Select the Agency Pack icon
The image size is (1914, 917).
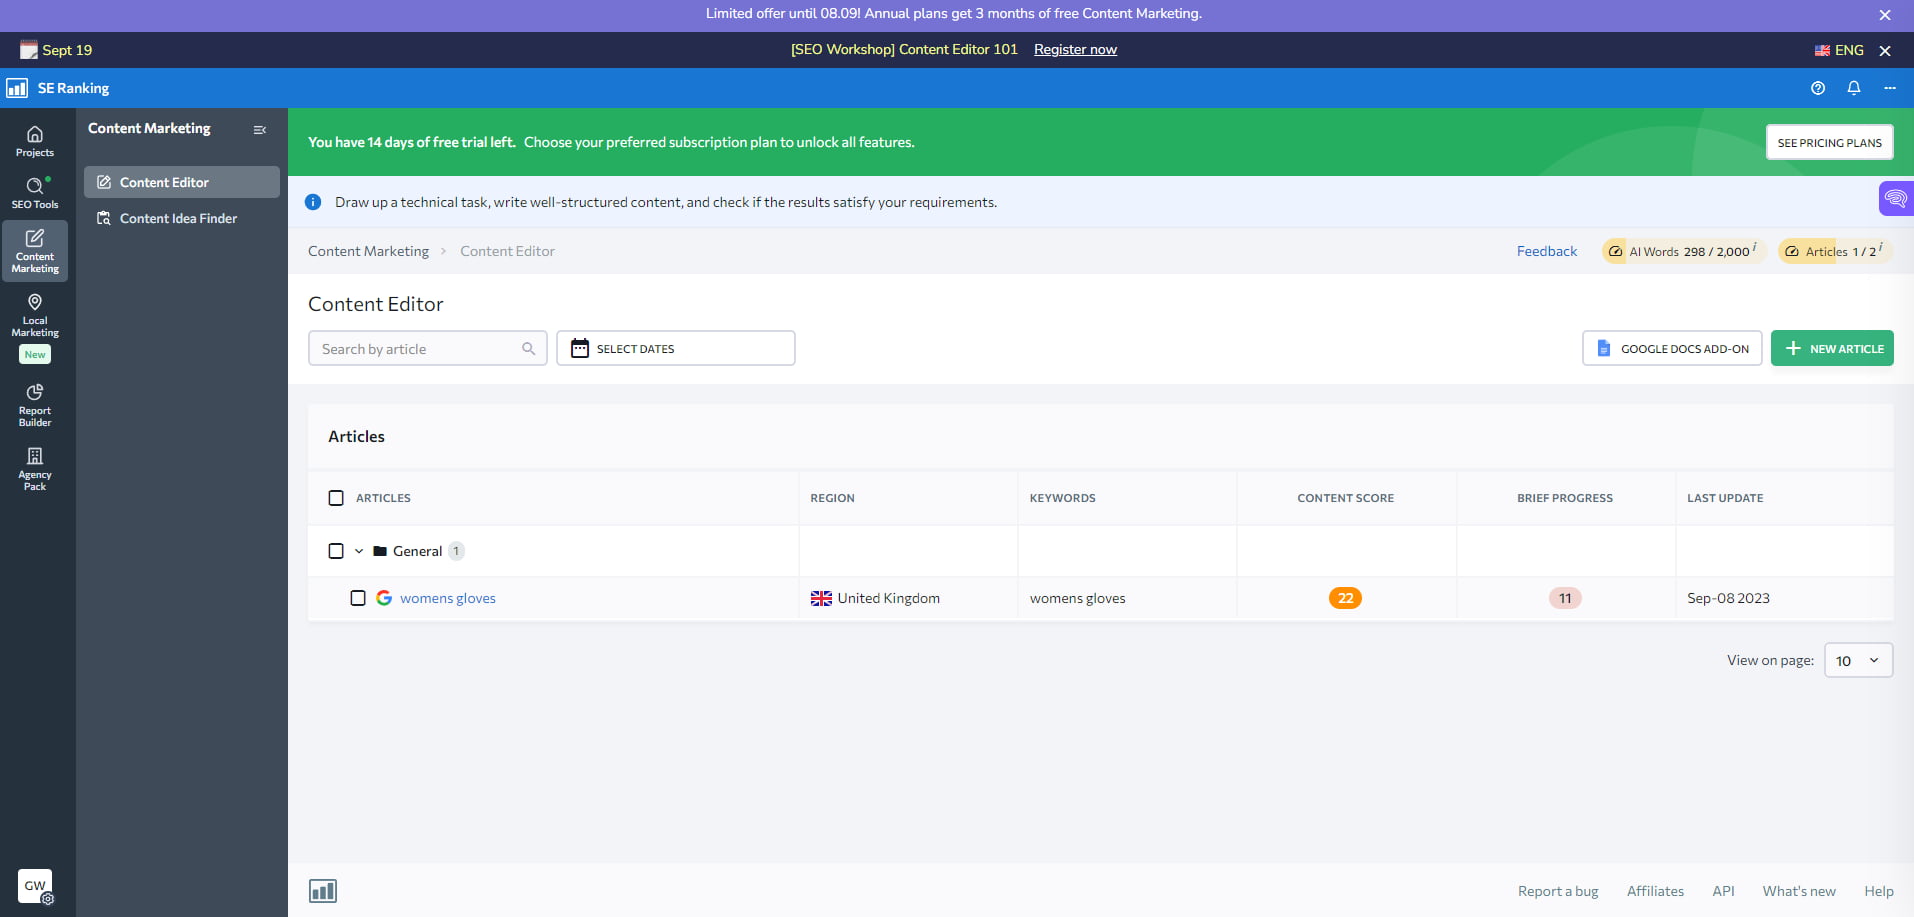click(x=35, y=465)
